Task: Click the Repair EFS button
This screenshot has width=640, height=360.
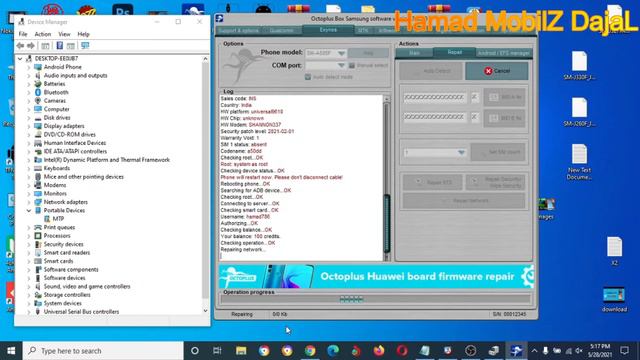Action: (x=433, y=182)
